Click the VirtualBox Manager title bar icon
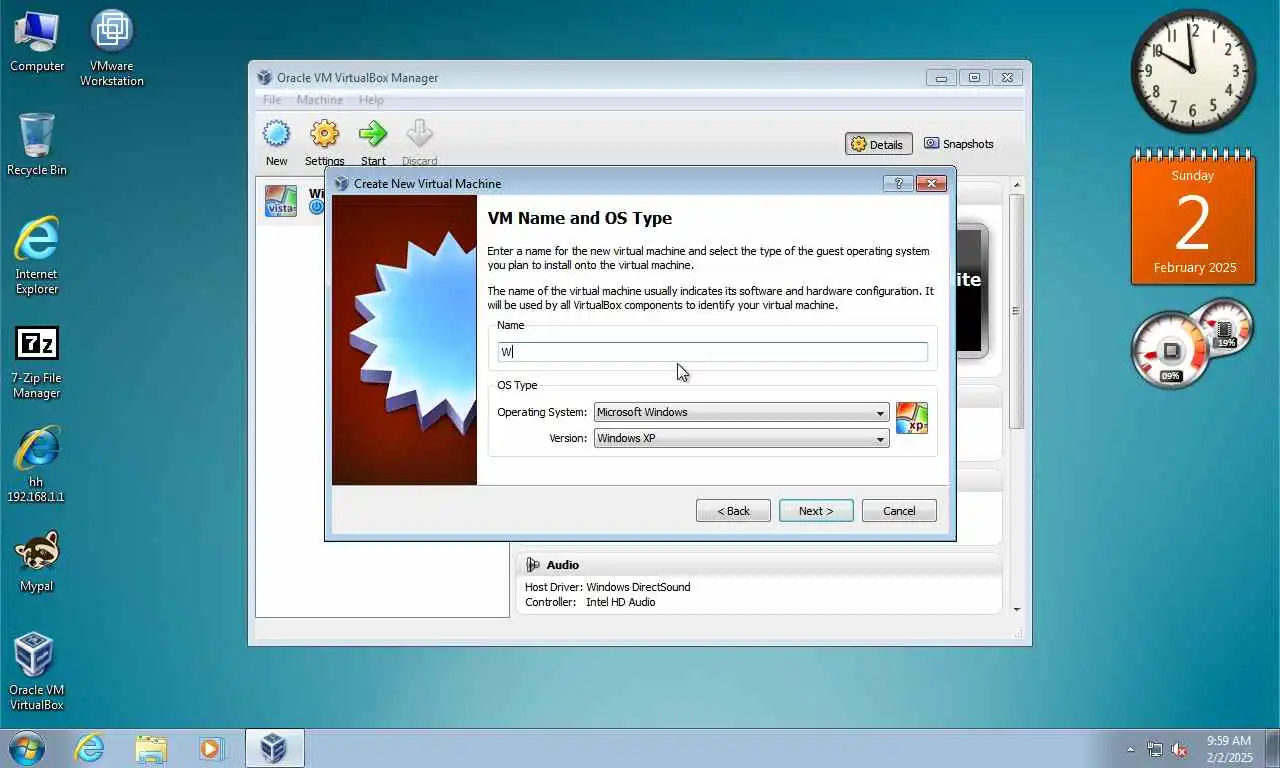Image resolution: width=1280 pixels, height=768 pixels. 264,78
